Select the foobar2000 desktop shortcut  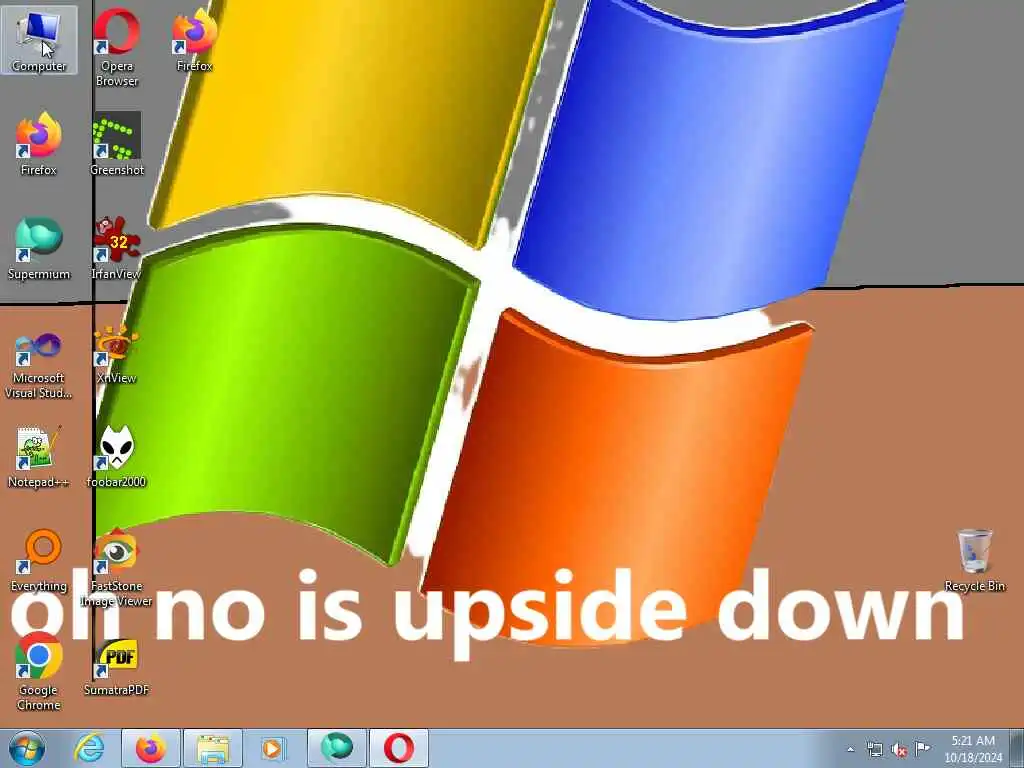pos(116,457)
